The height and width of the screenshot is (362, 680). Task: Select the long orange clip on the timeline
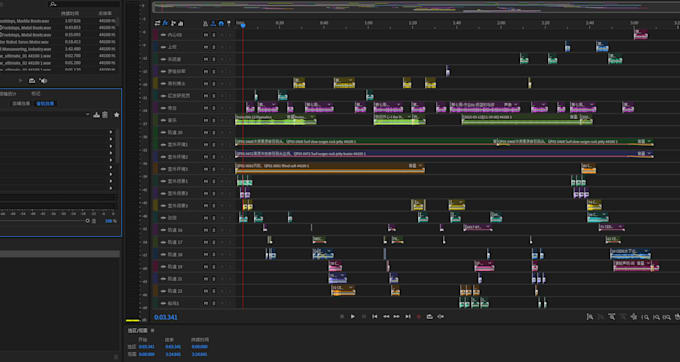(330, 169)
